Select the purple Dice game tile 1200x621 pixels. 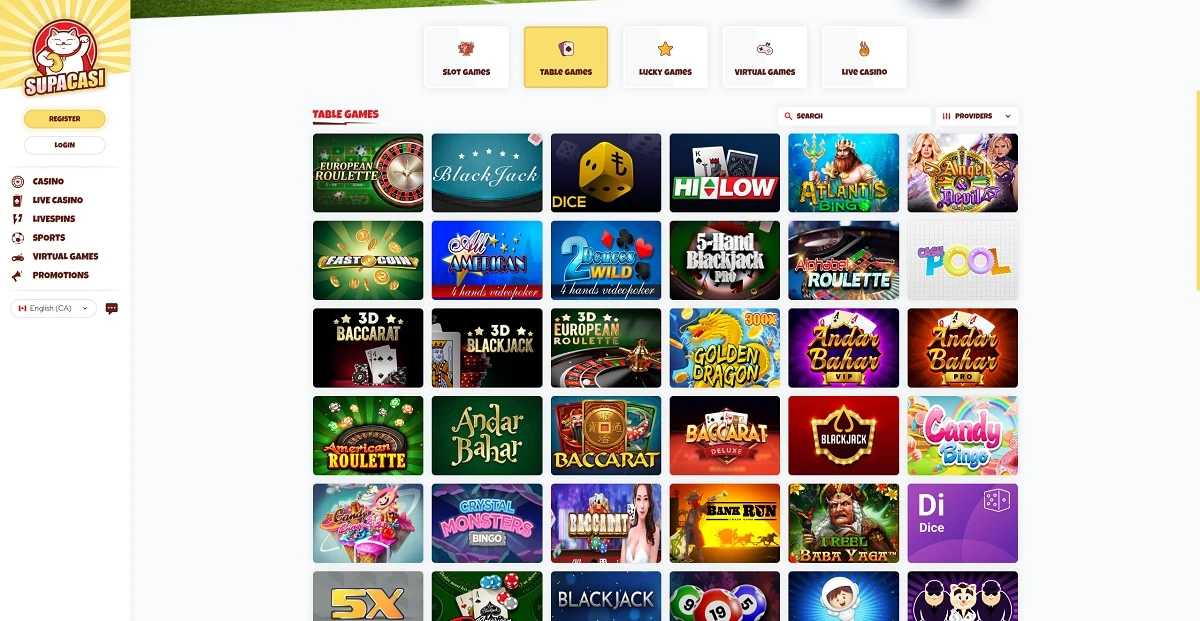click(x=963, y=523)
